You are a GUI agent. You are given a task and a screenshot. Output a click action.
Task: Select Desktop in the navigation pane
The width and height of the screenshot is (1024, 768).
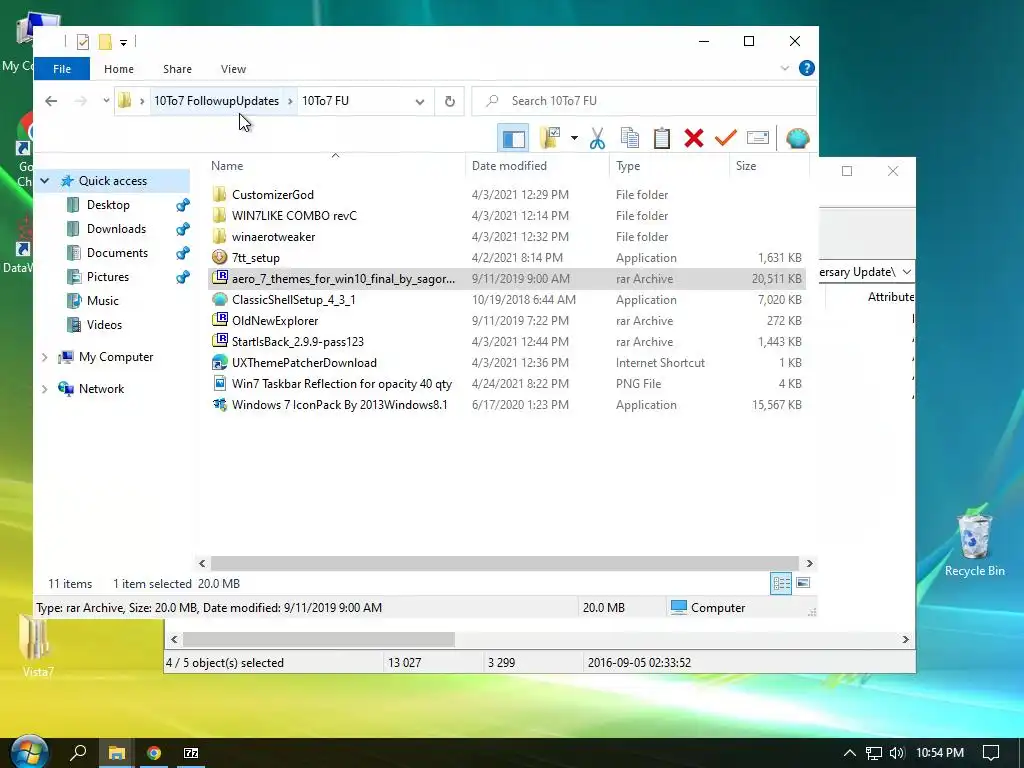[108, 205]
